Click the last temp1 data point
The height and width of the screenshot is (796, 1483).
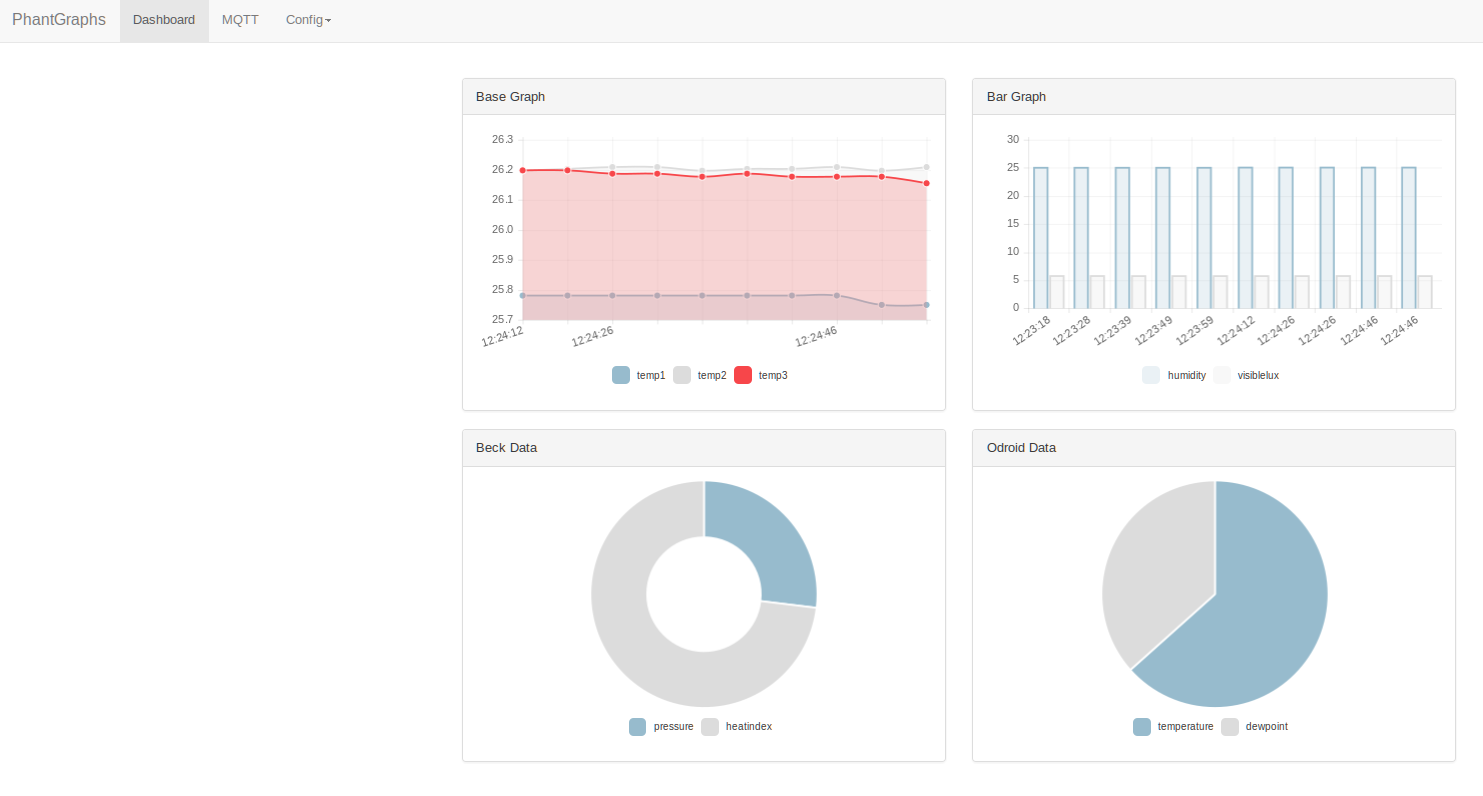(927, 305)
